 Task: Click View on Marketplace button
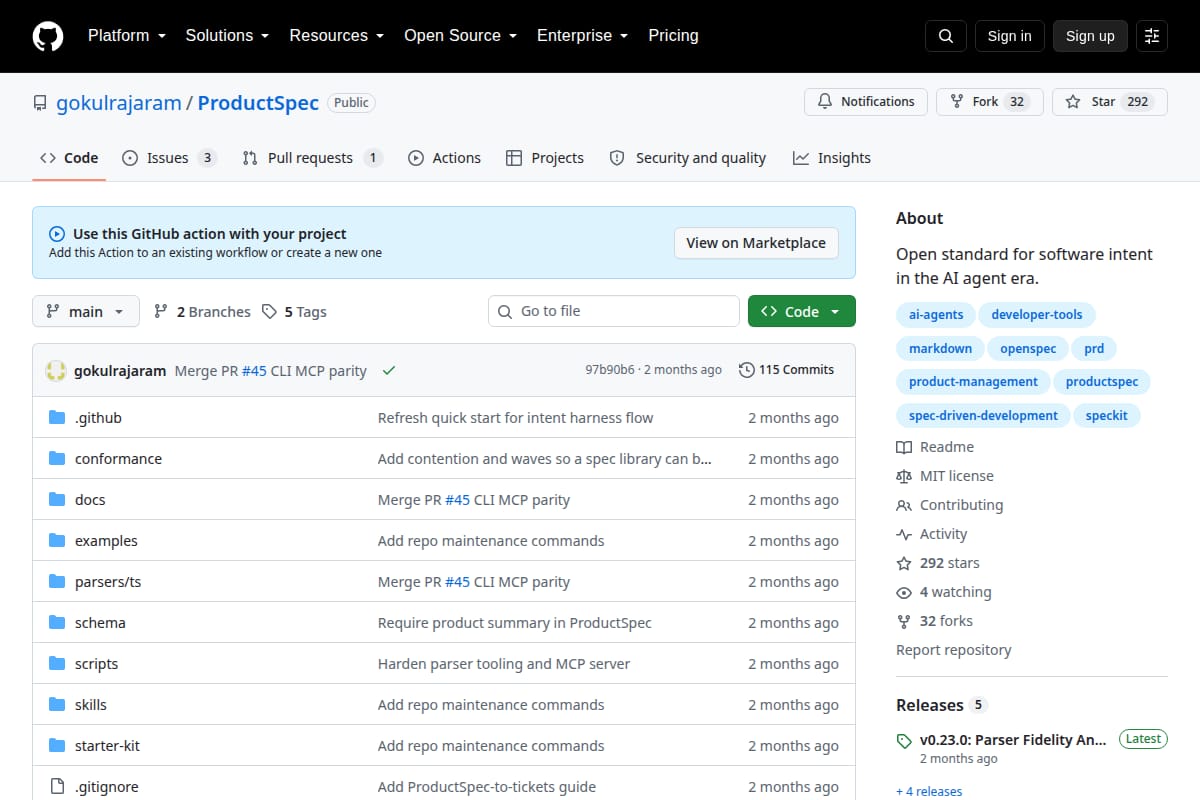[x=756, y=243]
